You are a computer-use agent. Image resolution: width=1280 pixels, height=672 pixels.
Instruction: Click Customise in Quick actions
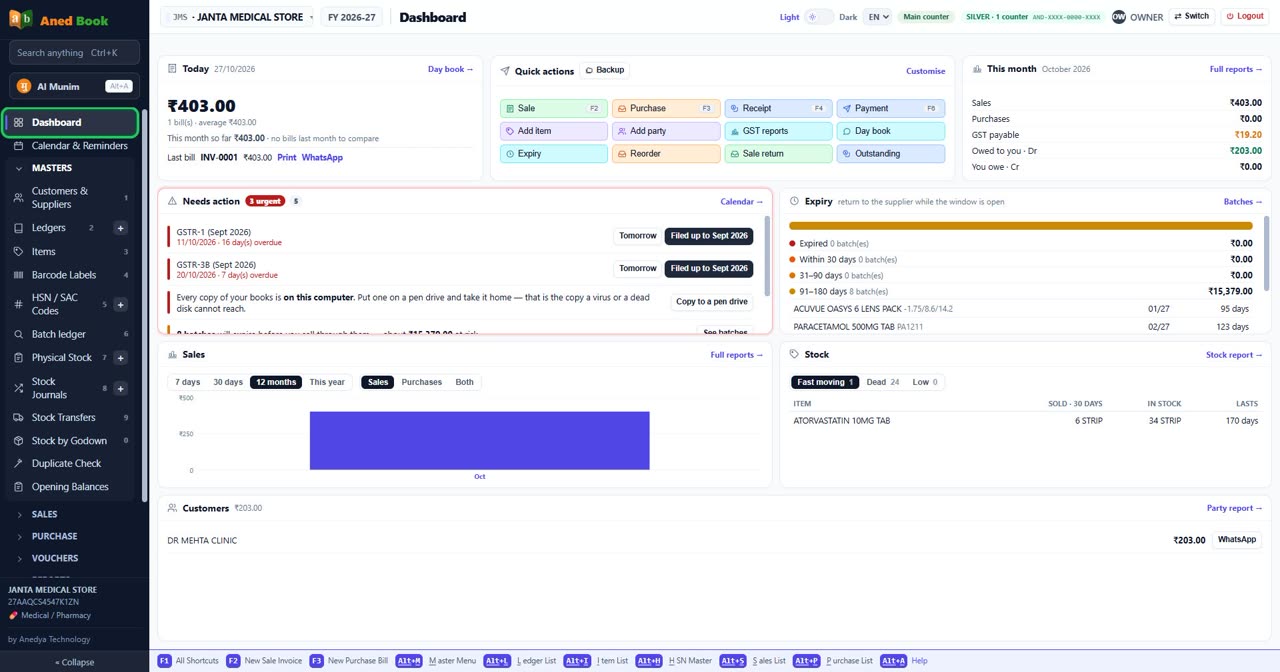[925, 71]
